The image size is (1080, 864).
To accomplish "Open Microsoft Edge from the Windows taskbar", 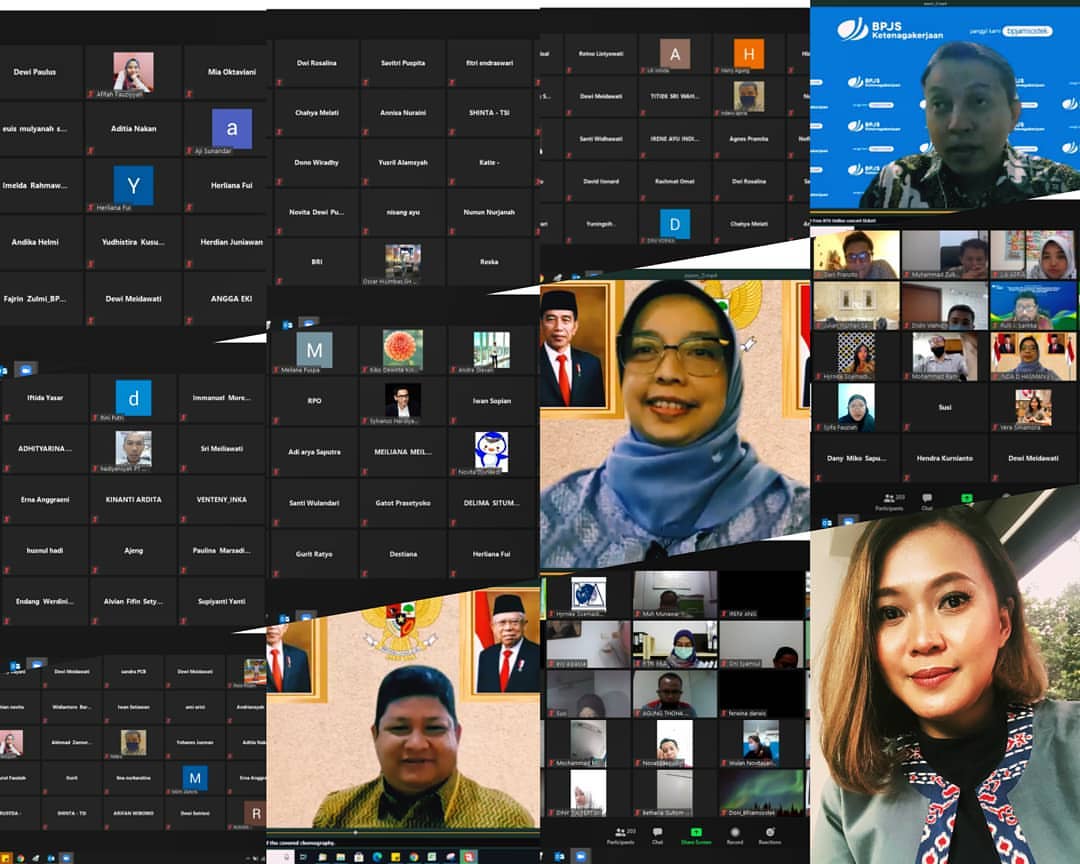I will 376,857.
